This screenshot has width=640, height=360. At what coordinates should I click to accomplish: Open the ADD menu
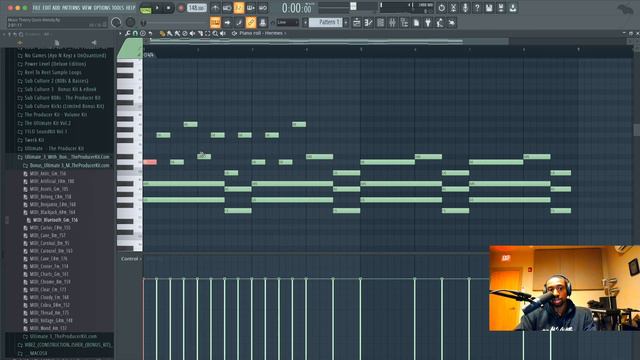56,8
